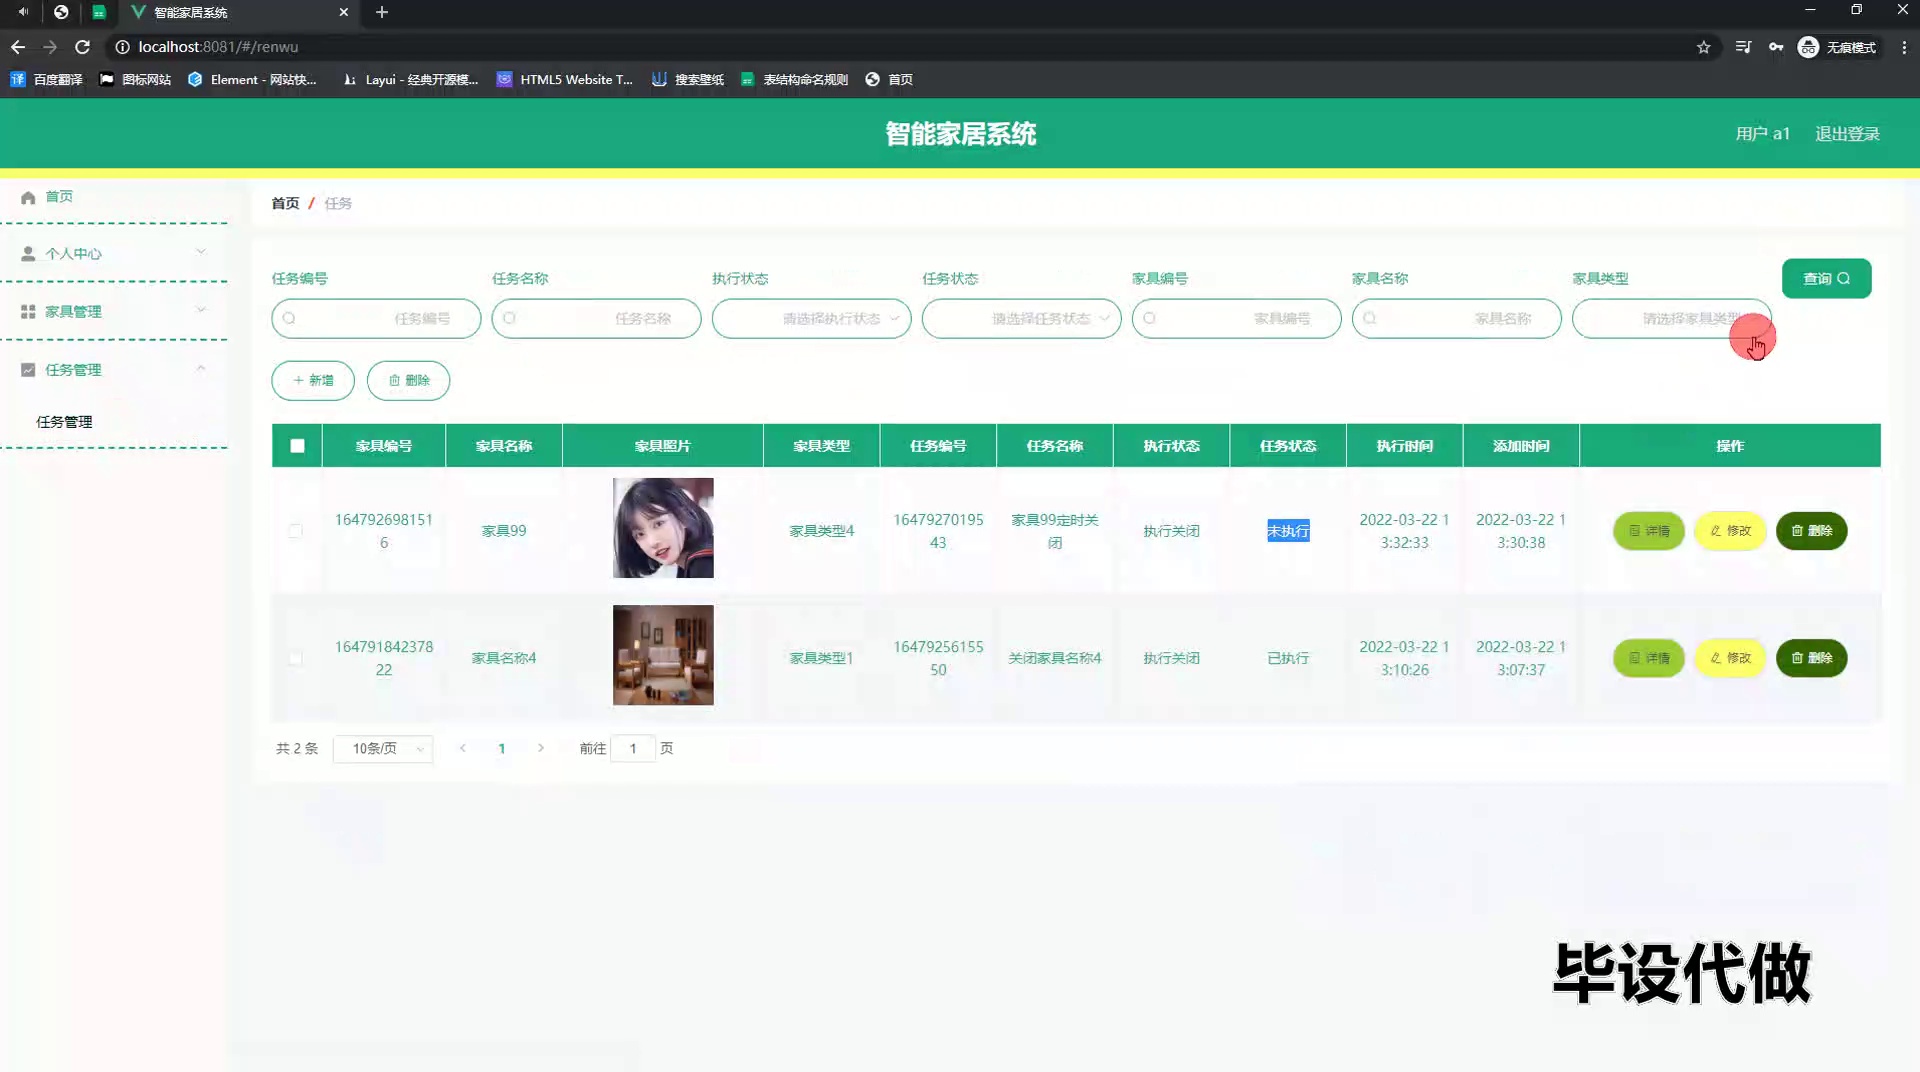1920x1072 pixels.
Task: Open 表结构命名规则 bookmark
Action: tap(794, 80)
